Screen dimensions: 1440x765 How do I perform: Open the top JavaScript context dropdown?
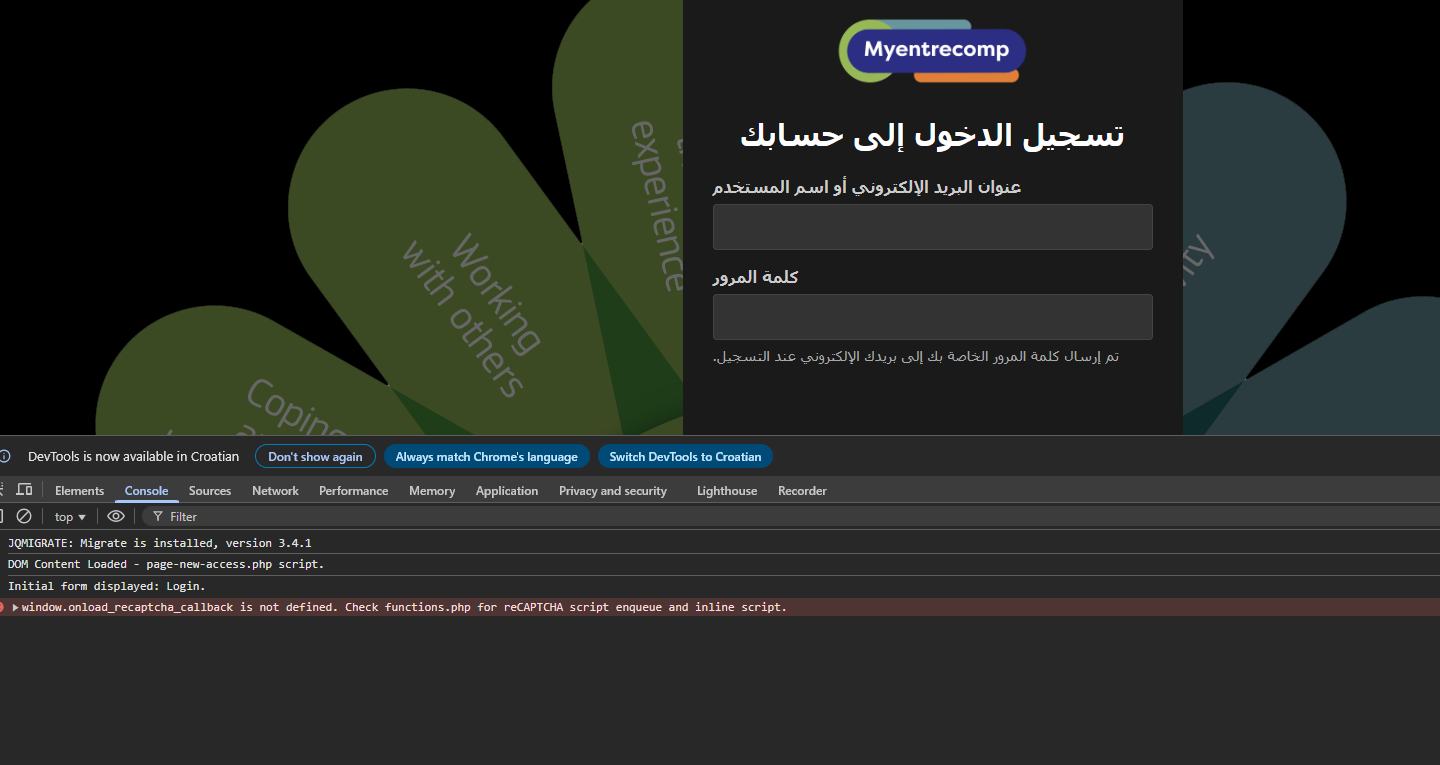tap(70, 517)
